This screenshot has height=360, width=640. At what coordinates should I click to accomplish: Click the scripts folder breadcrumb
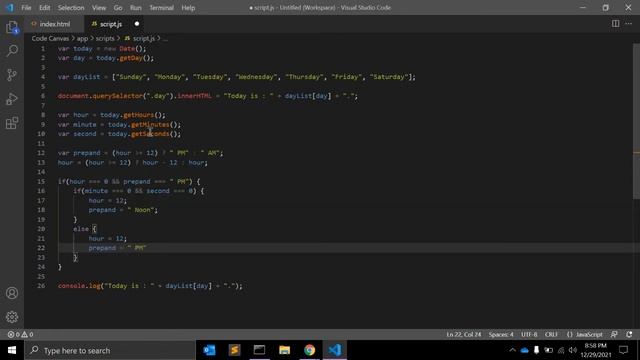105,38
